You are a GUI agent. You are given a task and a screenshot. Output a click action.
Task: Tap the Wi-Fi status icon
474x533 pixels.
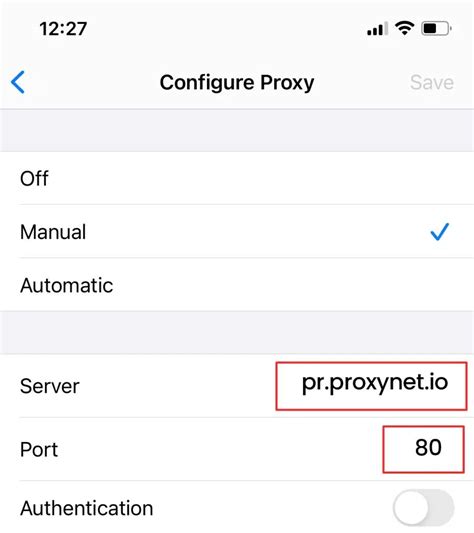coord(404,28)
